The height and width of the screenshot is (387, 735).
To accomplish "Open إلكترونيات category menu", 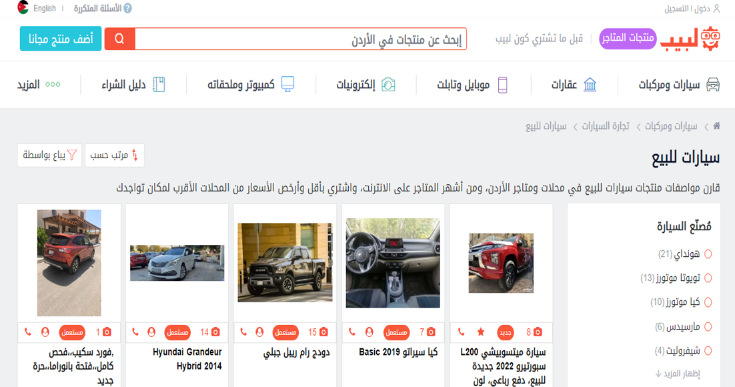I will [x=366, y=85].
